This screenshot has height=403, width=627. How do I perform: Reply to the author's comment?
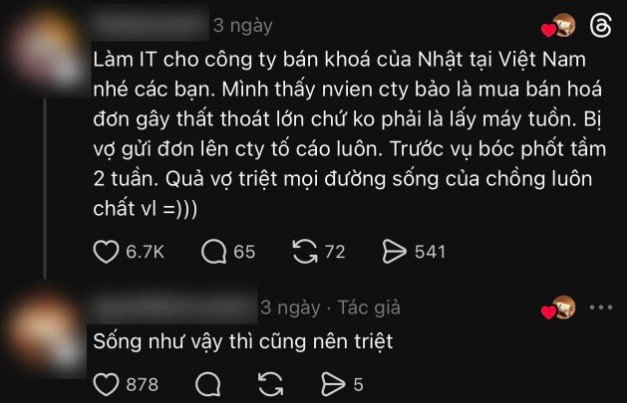pos(208,385)
